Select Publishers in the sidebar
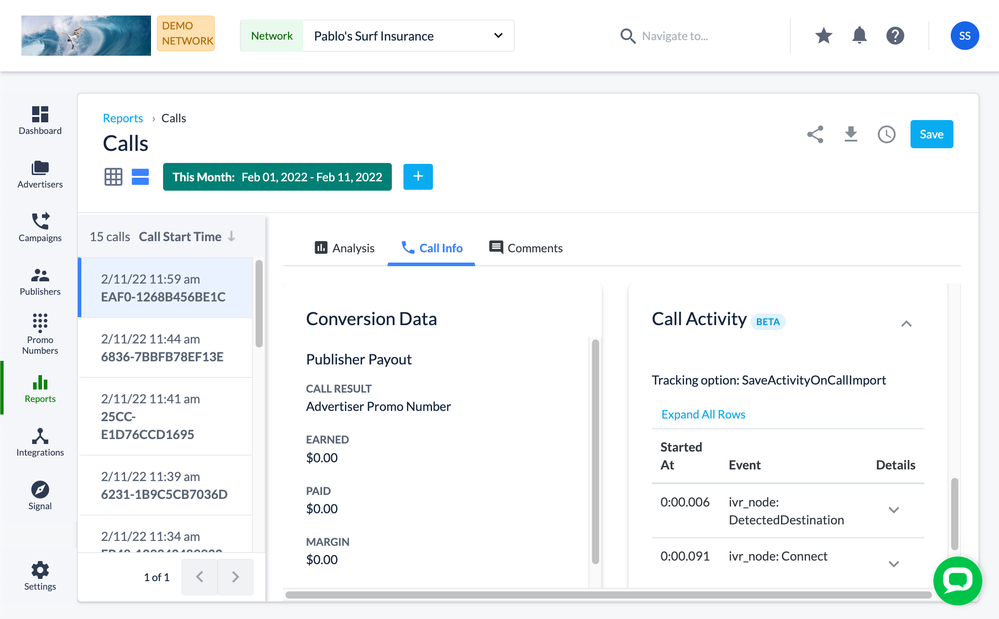The height and width of the screenshot is (619, 999). coord(40,281)
